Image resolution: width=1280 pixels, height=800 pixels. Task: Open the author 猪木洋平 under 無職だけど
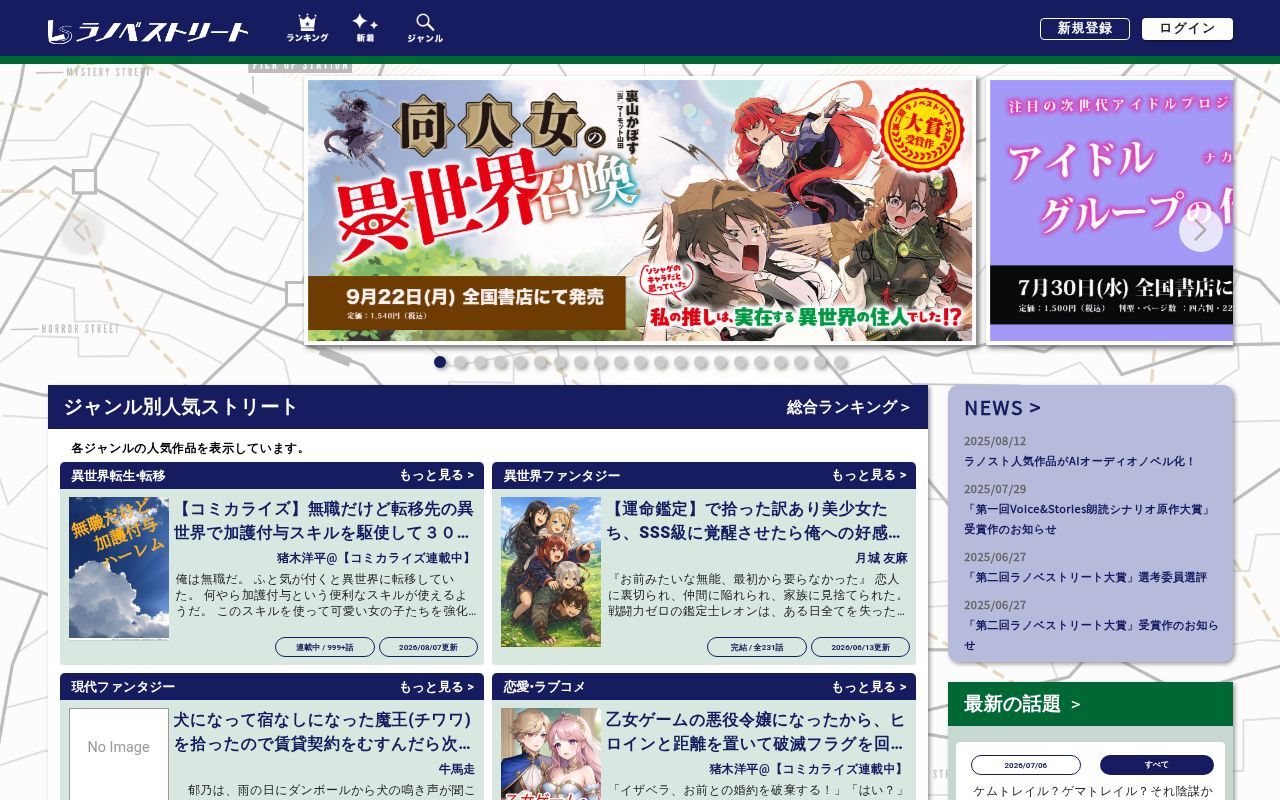(x=374, y=558)
